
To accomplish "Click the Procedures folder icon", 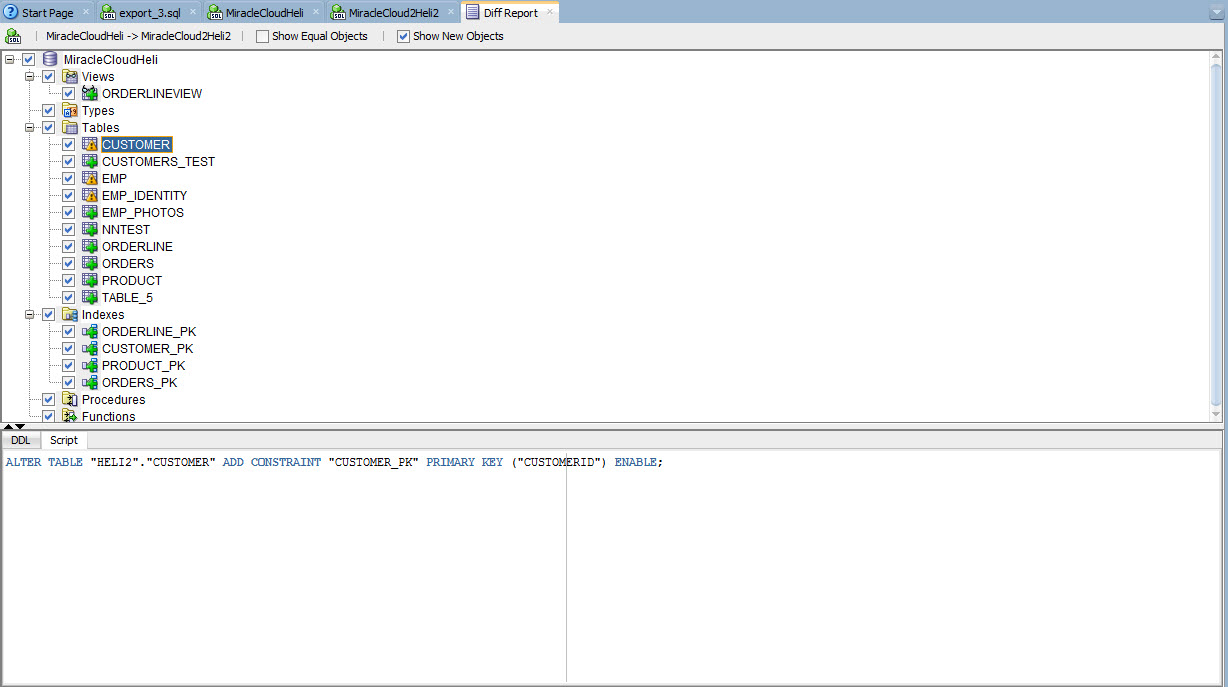I will [x=70, y=400].
